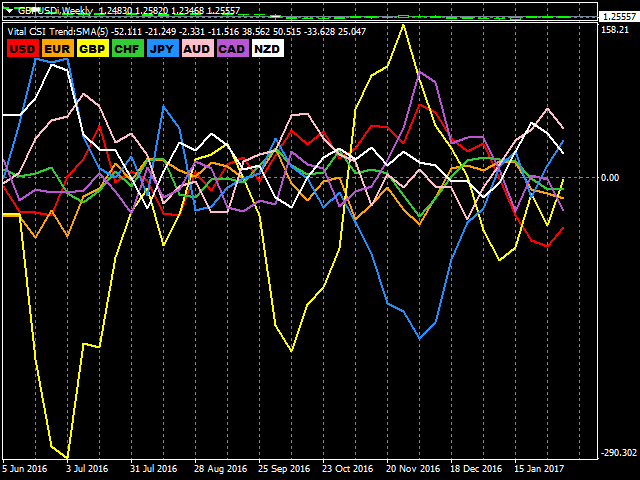This screenshot has width=640, height=480.
Task: Select the 15 Jan 2017 date label
Action: [x=539, y=469]
